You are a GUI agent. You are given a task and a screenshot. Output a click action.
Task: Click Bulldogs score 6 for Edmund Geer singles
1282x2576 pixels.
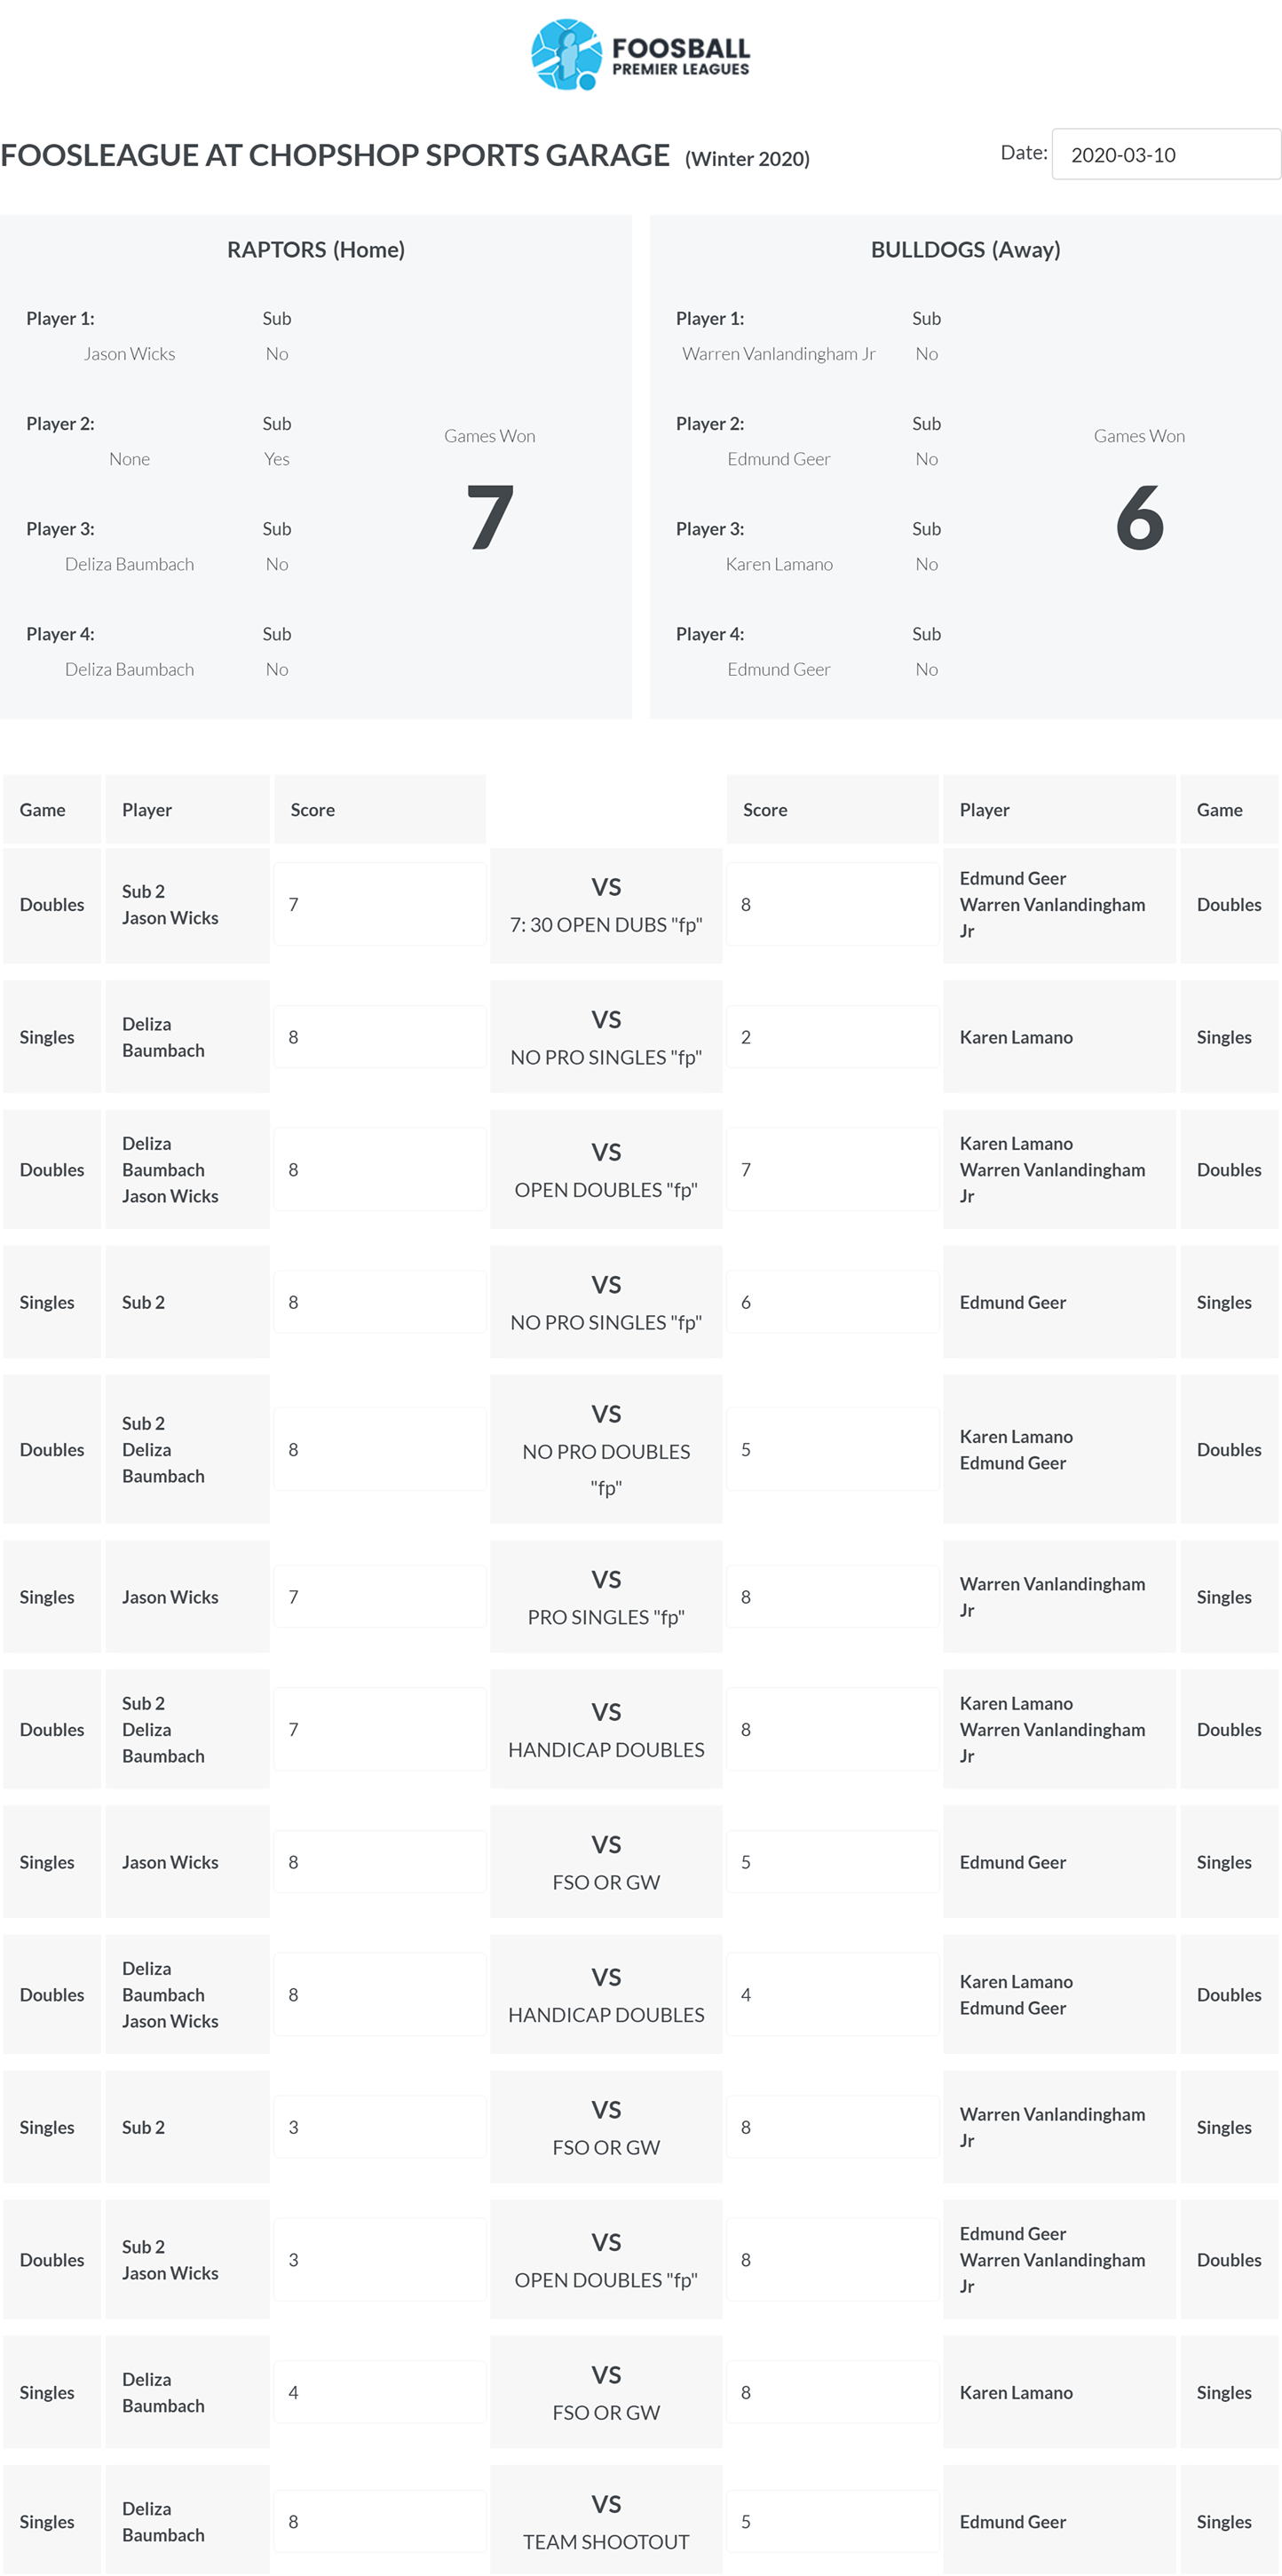832,1302
